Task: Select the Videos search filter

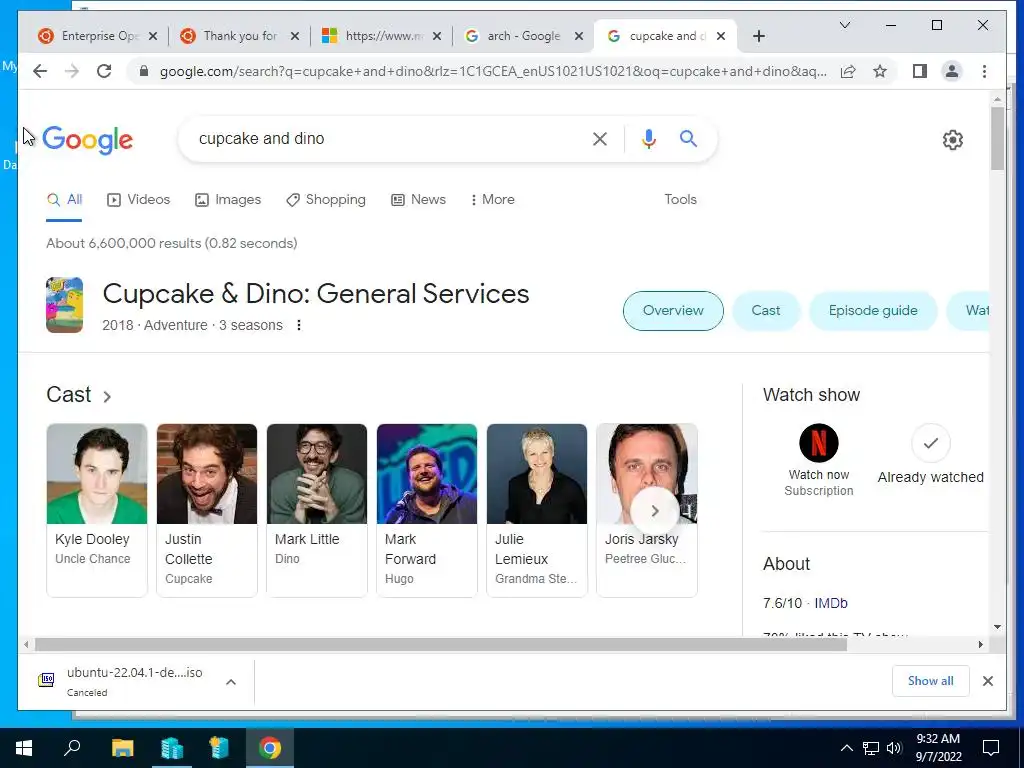Action: [x=138, y=200]
